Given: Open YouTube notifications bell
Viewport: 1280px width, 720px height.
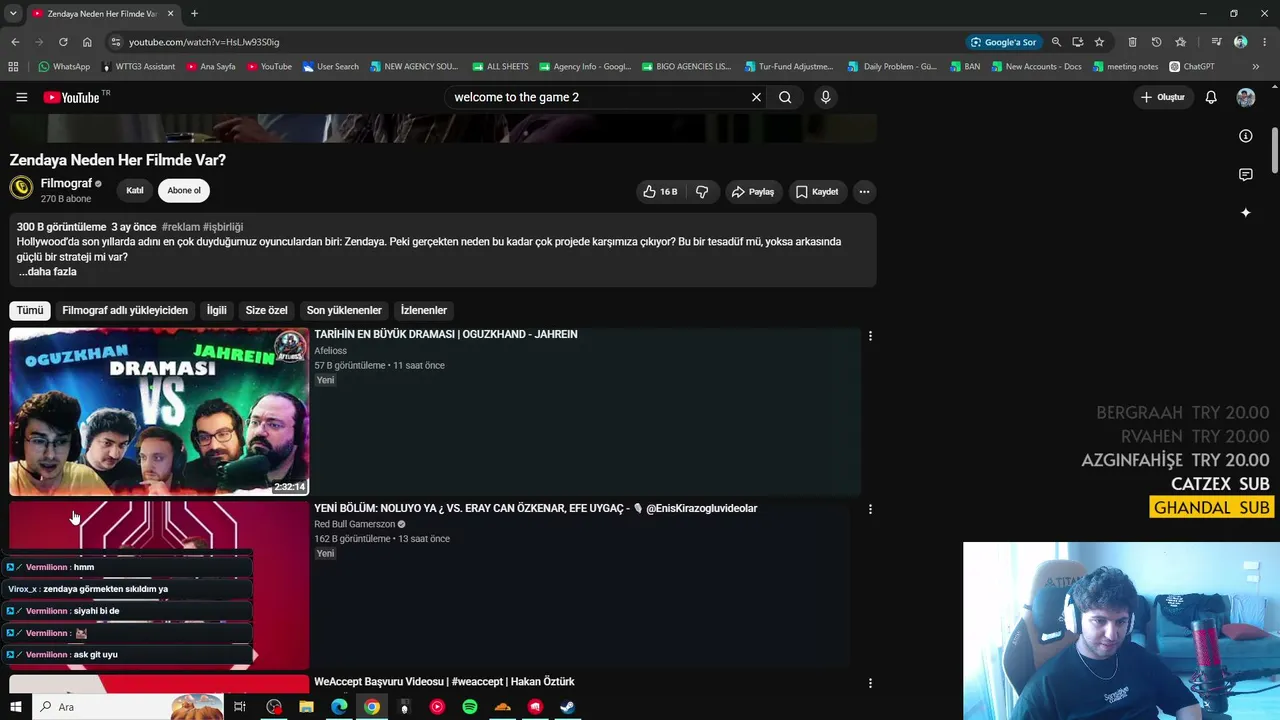Looking at the screenshot, I should click(x=1211, y=97).
